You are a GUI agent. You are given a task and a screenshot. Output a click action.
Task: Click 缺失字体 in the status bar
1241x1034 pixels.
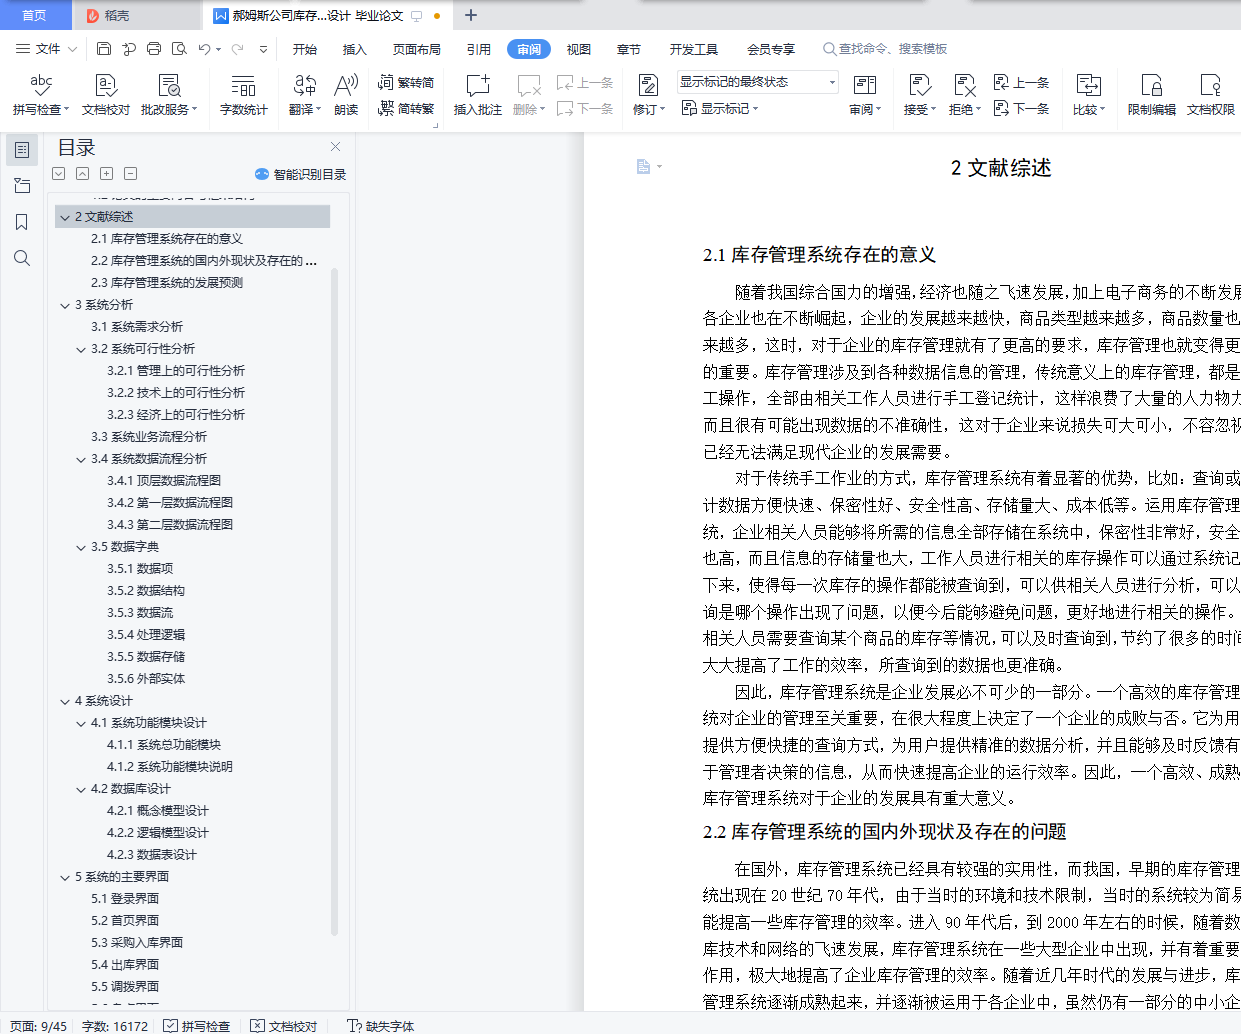click(x=380, y=1026)
